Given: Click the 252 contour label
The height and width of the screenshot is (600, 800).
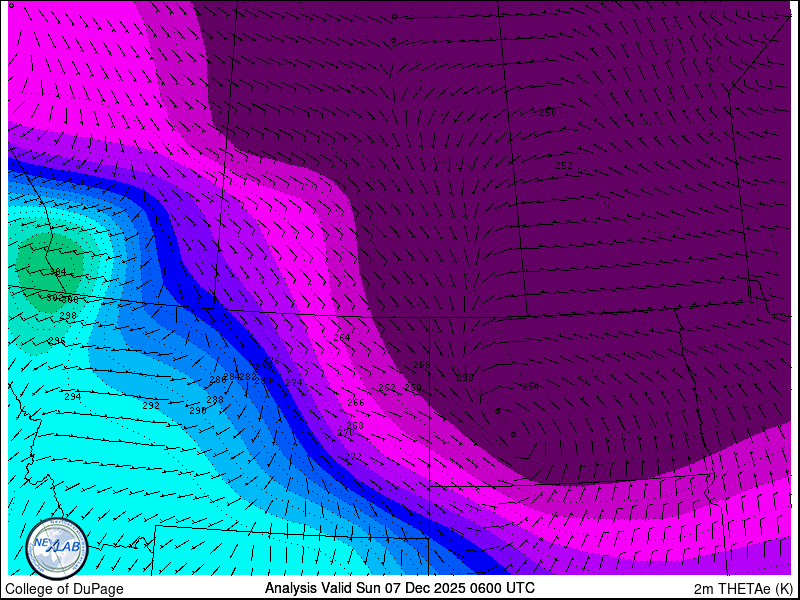Looking at the screenshot, I should point(564,166).
